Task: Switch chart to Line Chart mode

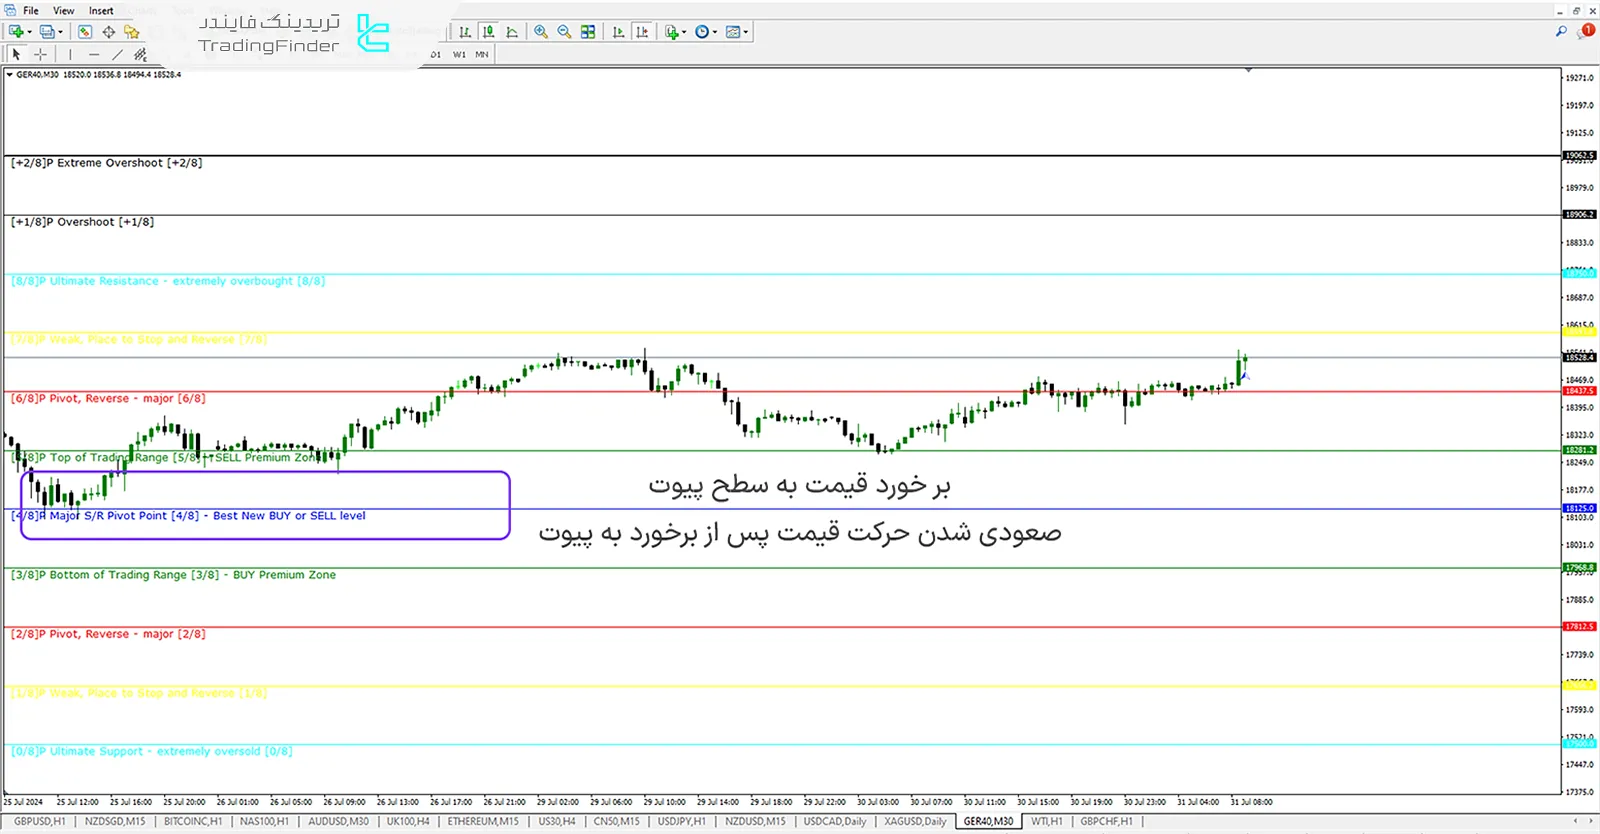Action: tap(512, 32)
